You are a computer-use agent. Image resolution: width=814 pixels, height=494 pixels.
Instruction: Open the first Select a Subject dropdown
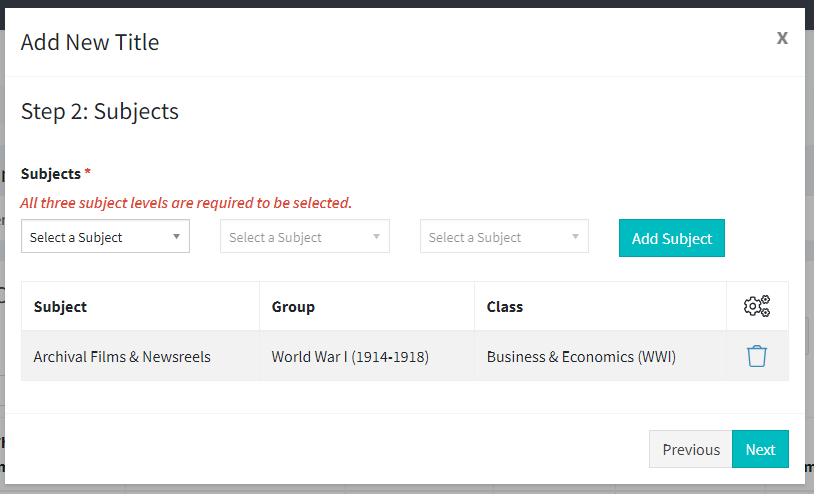pyautogui.click(x=105, y=237)
